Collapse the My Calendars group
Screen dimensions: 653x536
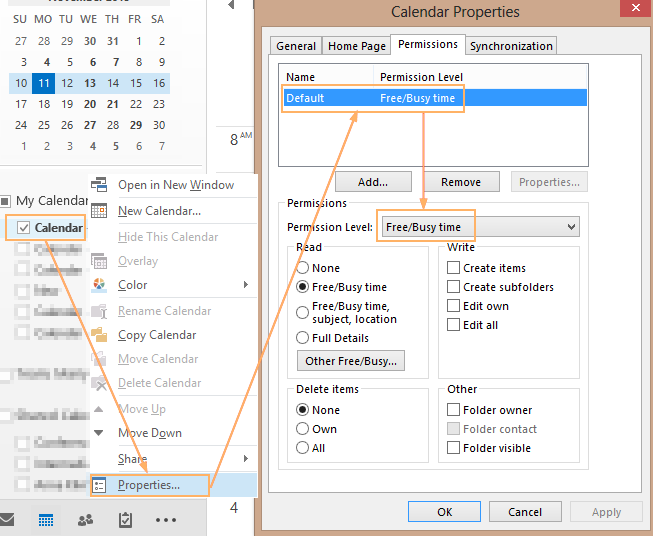tap(5, 201)
